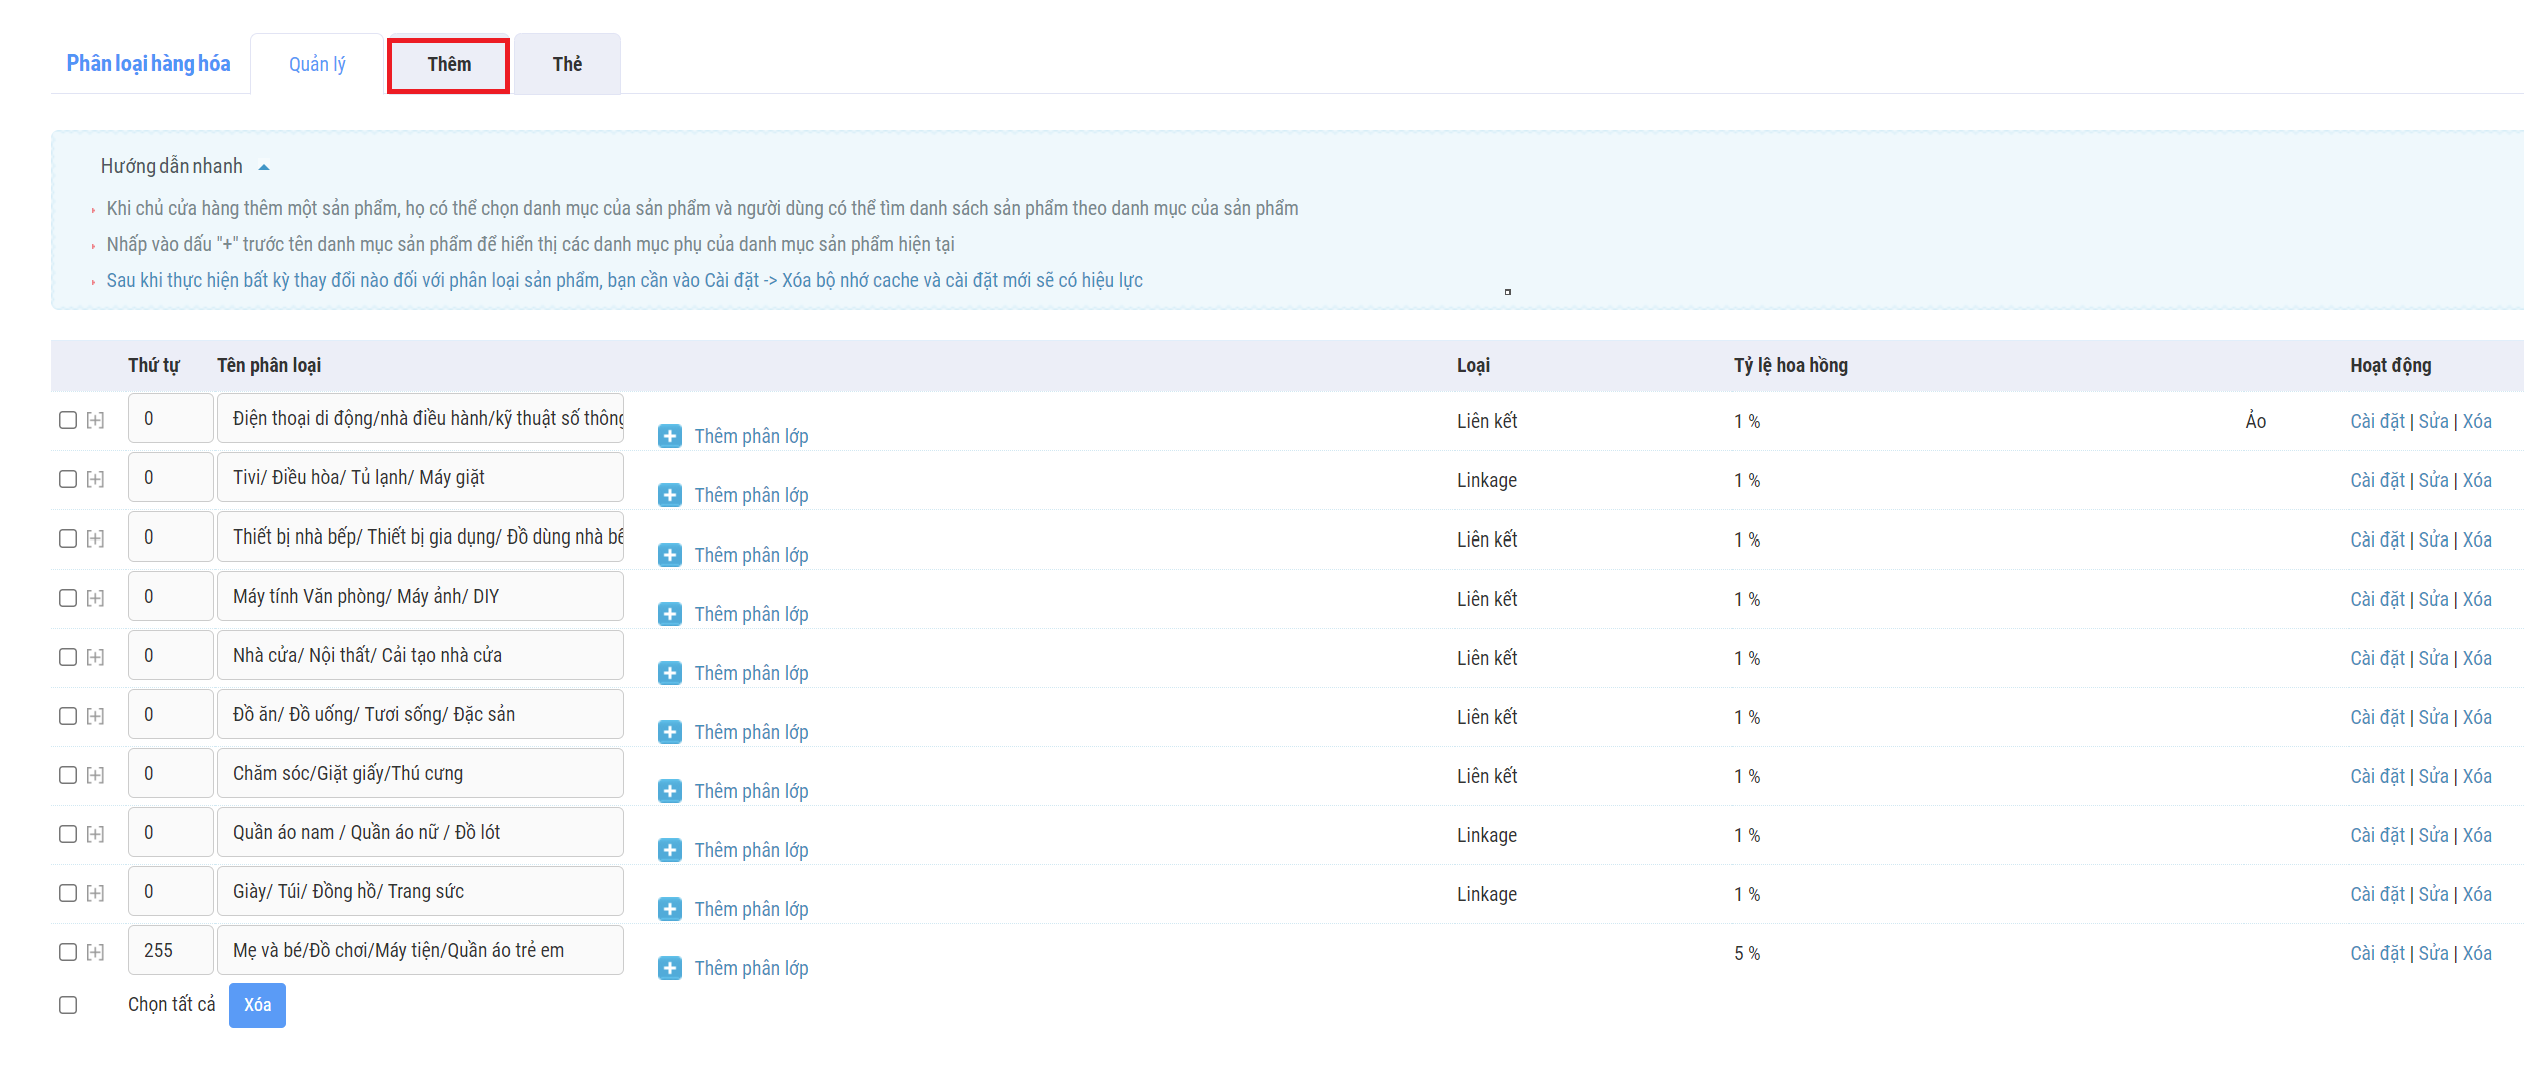The width and height of the screenshot is (2524, 1076).
Task: Click add sublevel icon for Đồ ăn/ Đồ uống
Action: click(x=669, y=732)
